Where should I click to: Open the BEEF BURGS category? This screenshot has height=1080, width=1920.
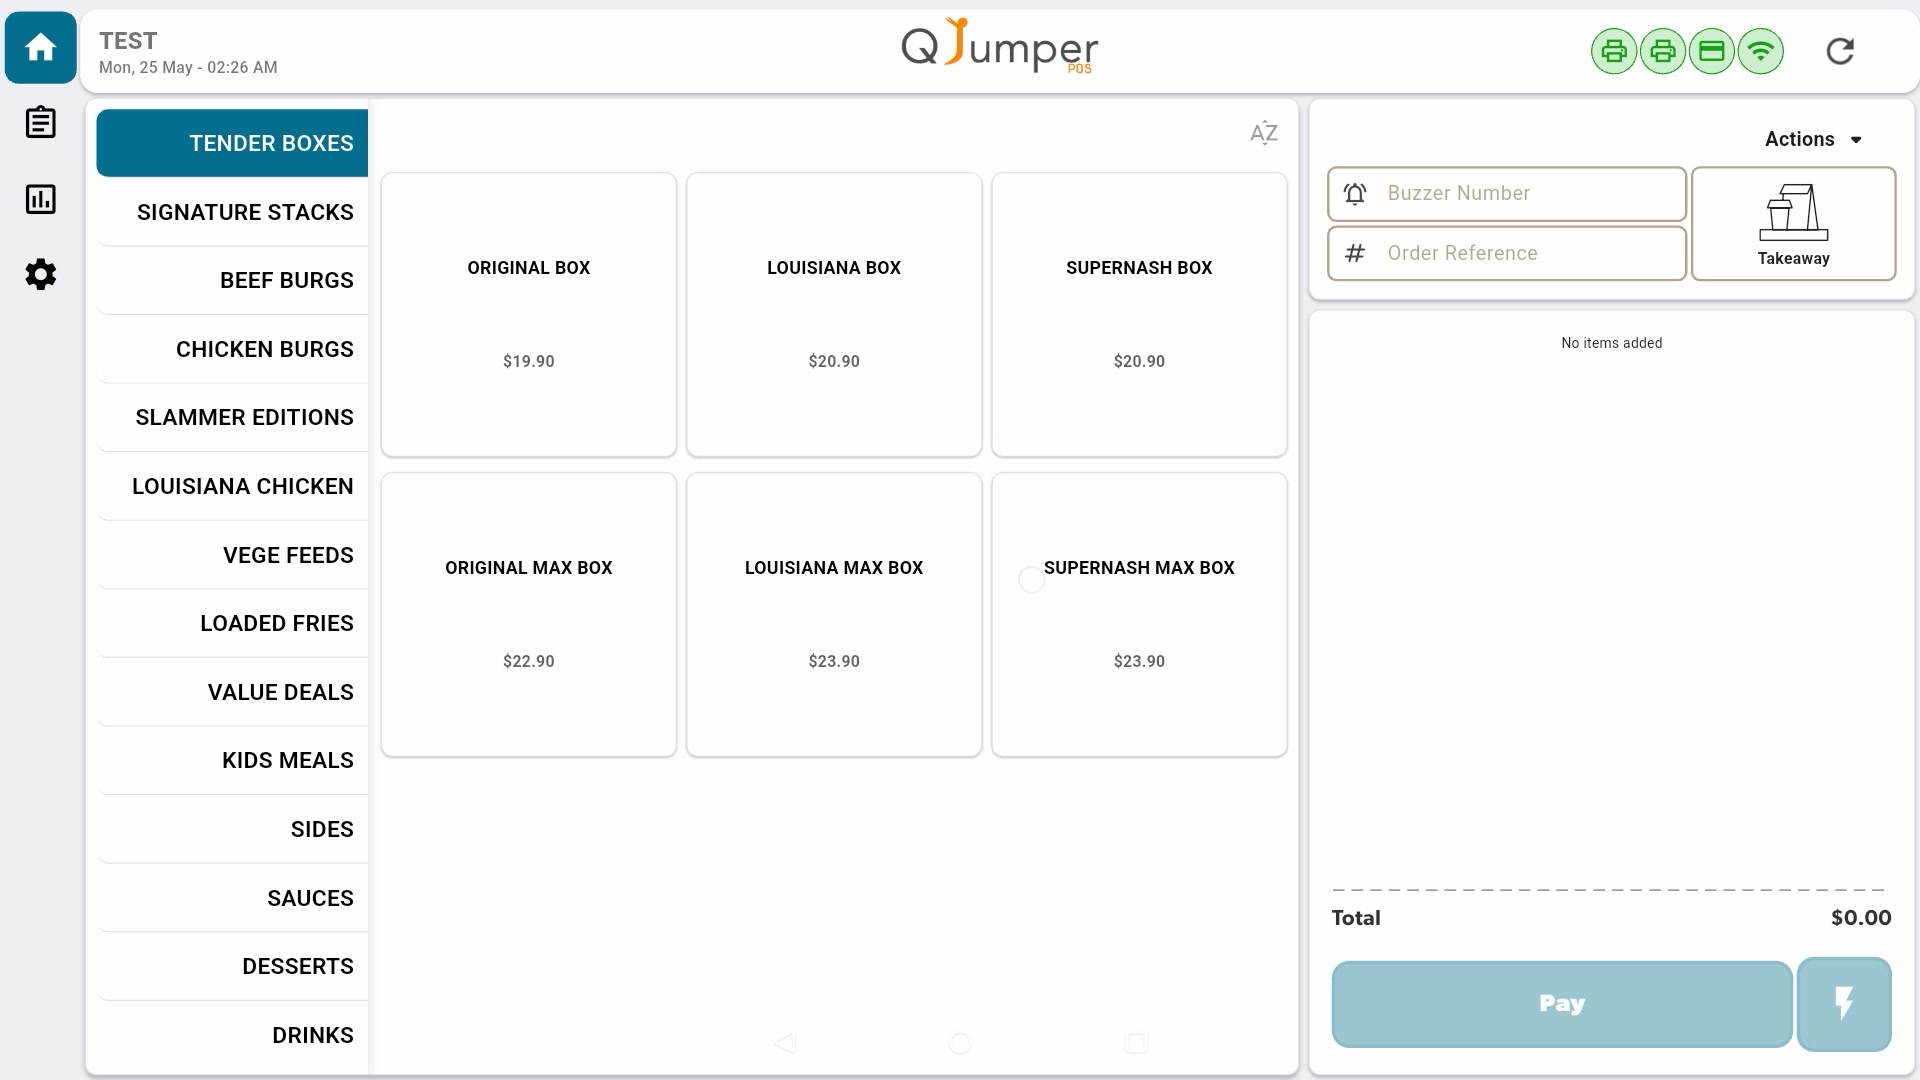coord(232,280)
